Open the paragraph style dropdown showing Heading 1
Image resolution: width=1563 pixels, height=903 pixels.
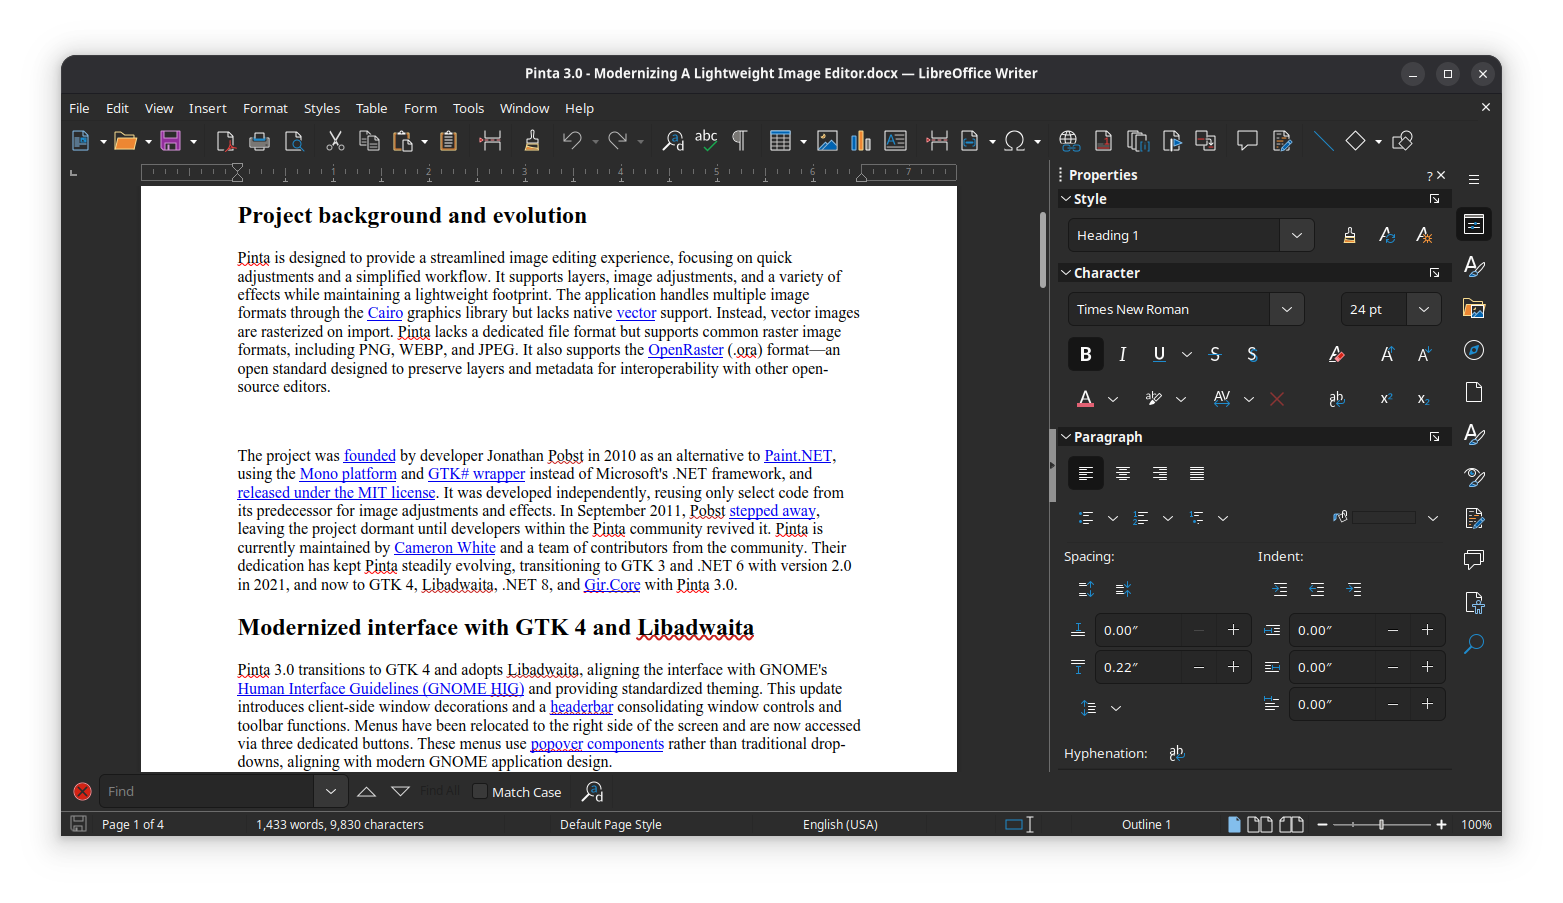coord(1296,235)
